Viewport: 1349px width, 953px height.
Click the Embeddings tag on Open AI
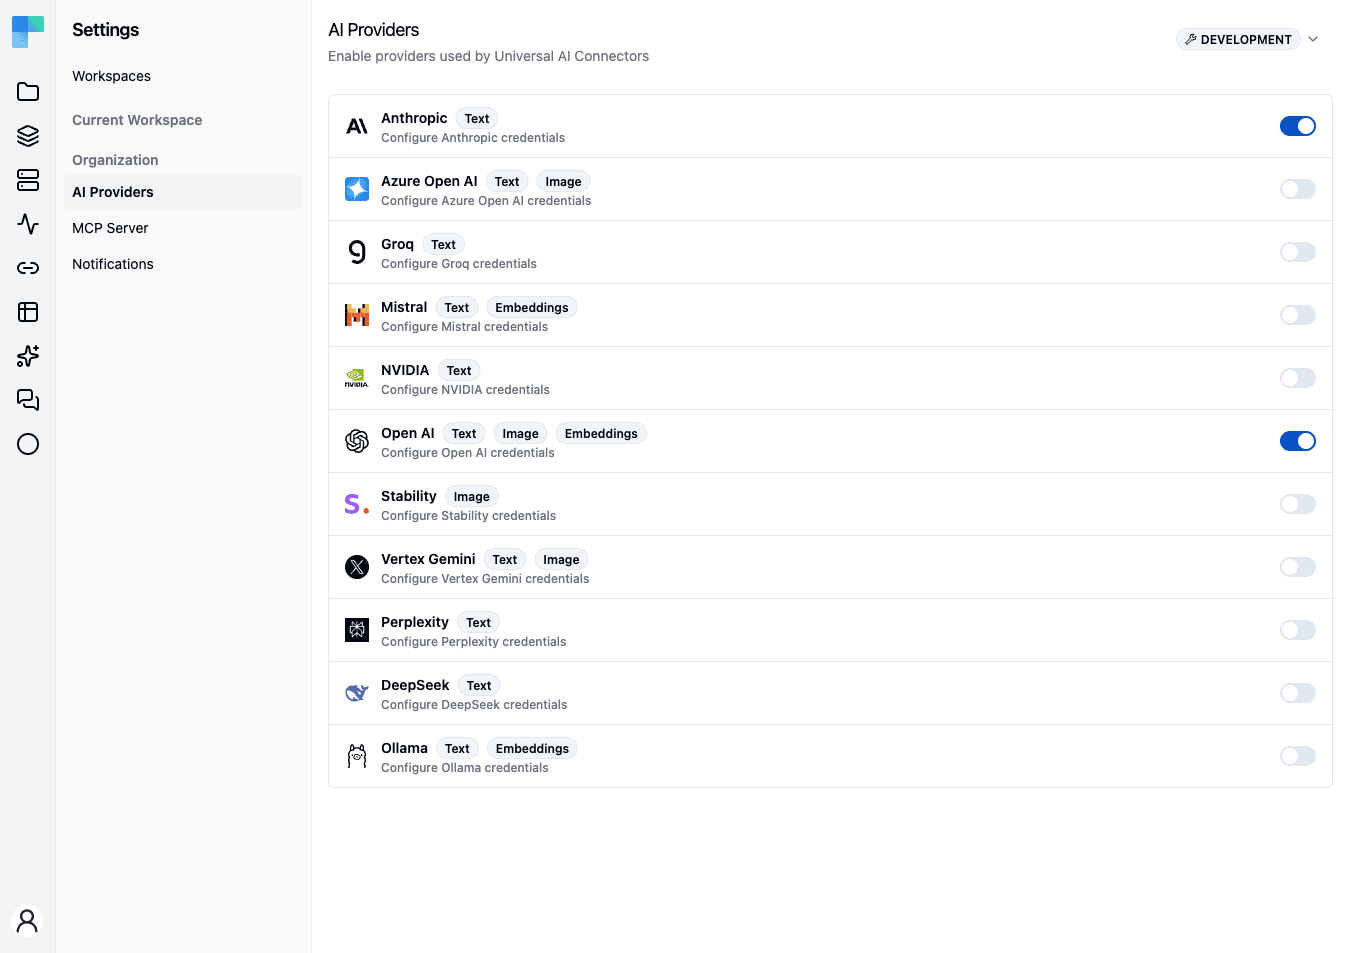[x=601, y=434]
